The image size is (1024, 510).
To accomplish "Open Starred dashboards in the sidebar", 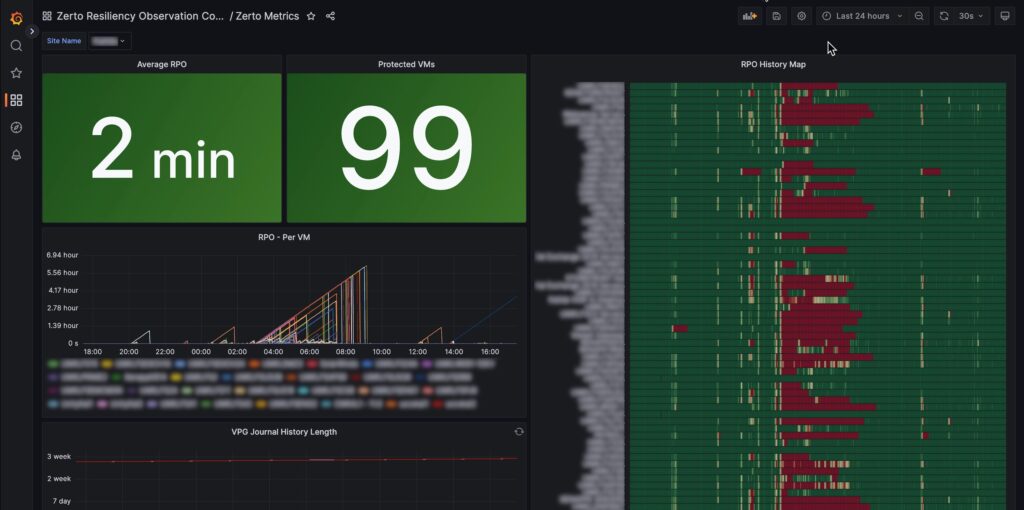I will point(16,73).
